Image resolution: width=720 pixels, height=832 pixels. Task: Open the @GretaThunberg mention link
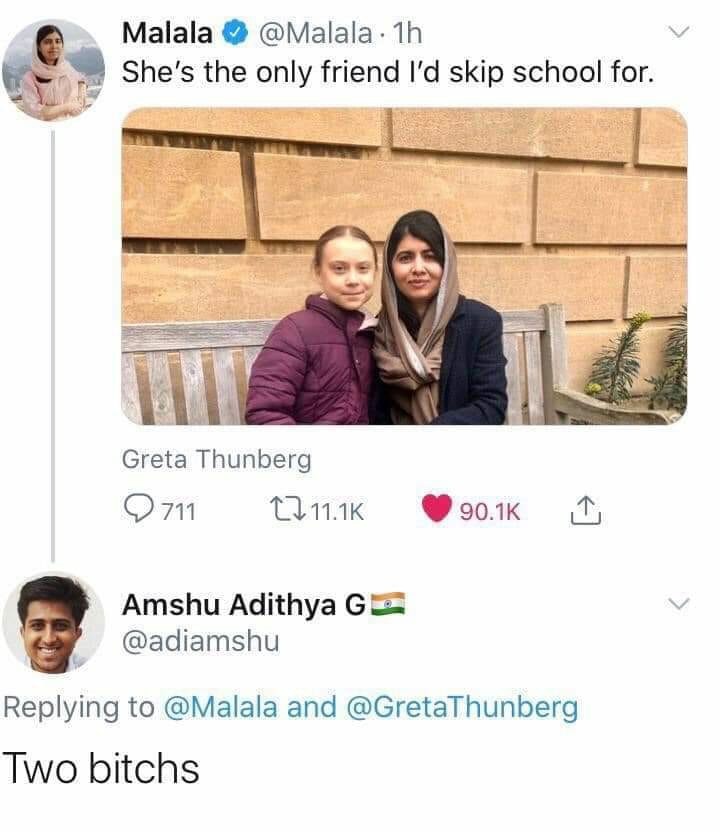click(x=462, y=708)
